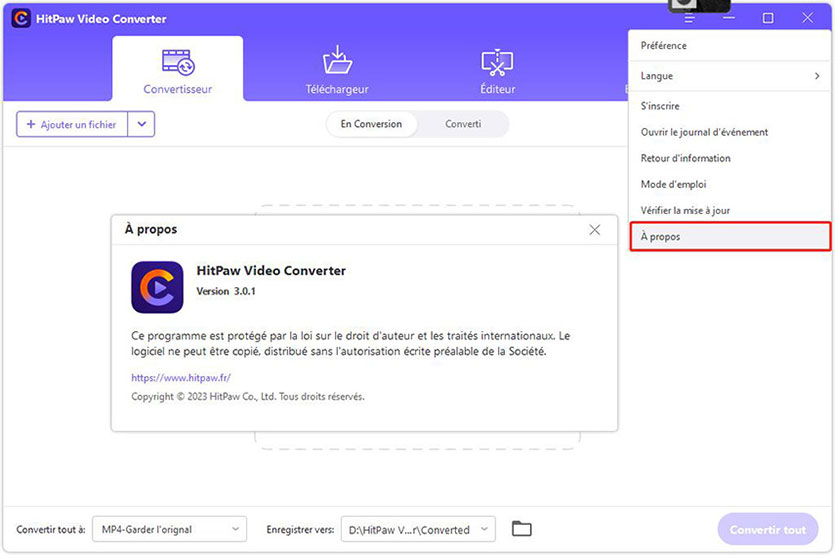
Task: Close the À propos dialog
Action: click(x=595, y=230)
